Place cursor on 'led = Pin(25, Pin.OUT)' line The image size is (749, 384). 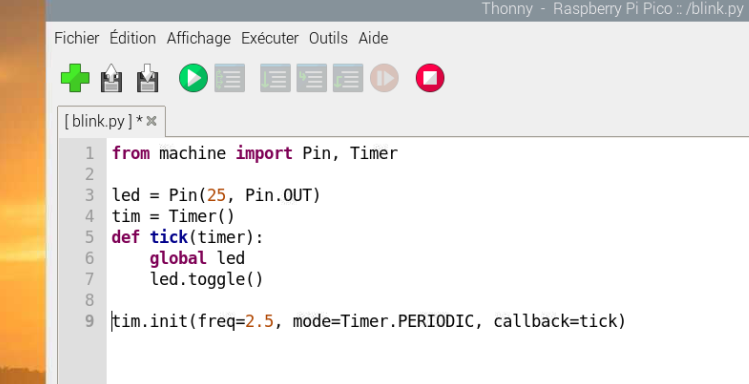pyautogui.click(x=216, y=195)
